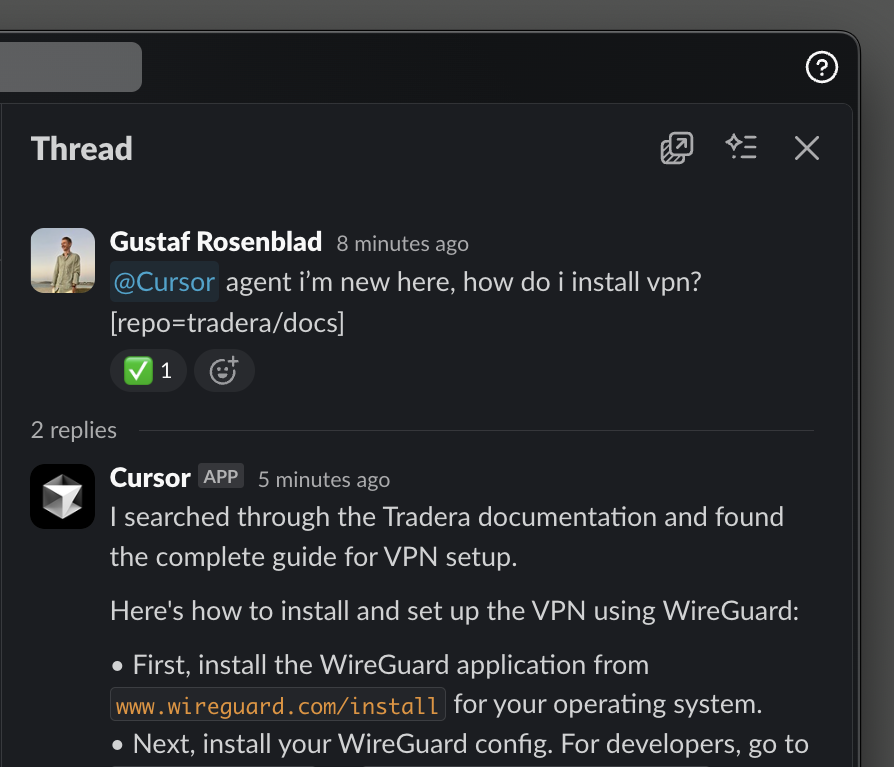
Task: Click the '2 replies' label
Action: pos(74,430)
